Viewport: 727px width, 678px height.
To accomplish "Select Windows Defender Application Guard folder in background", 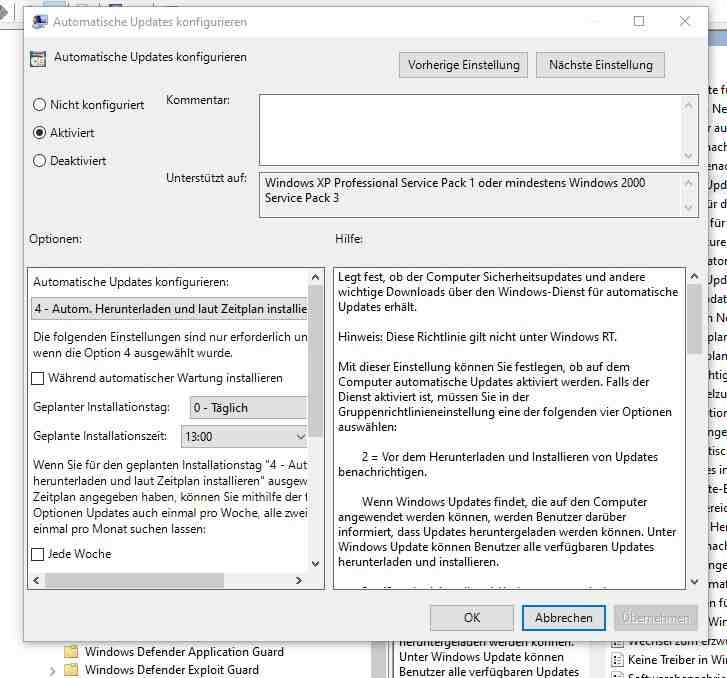I will point(184,652).
